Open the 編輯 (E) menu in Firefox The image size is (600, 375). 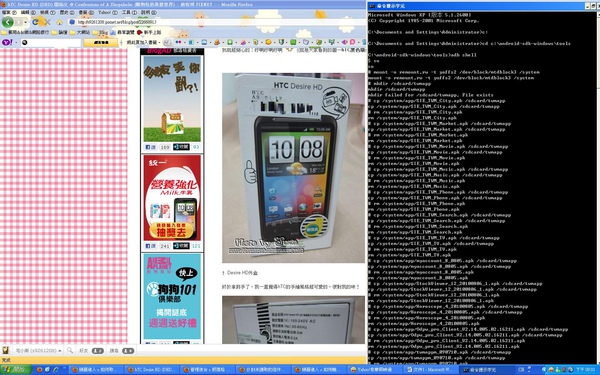[x=29, y=12]
